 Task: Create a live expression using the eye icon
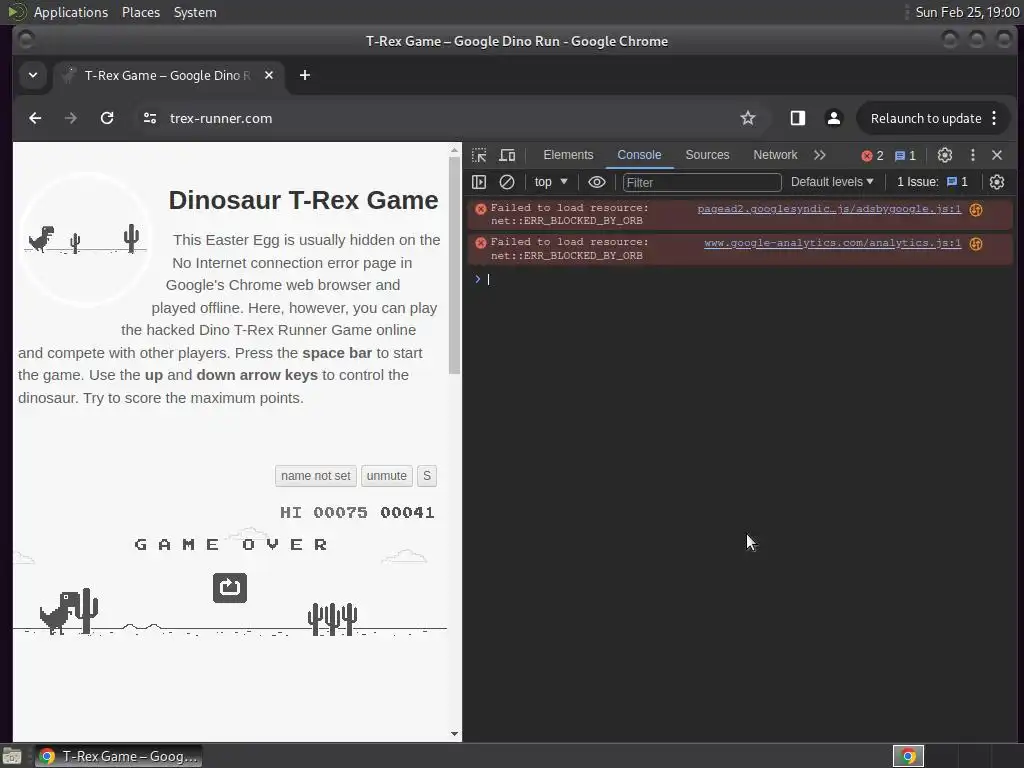pyautogui.click(x=597, y=182)
